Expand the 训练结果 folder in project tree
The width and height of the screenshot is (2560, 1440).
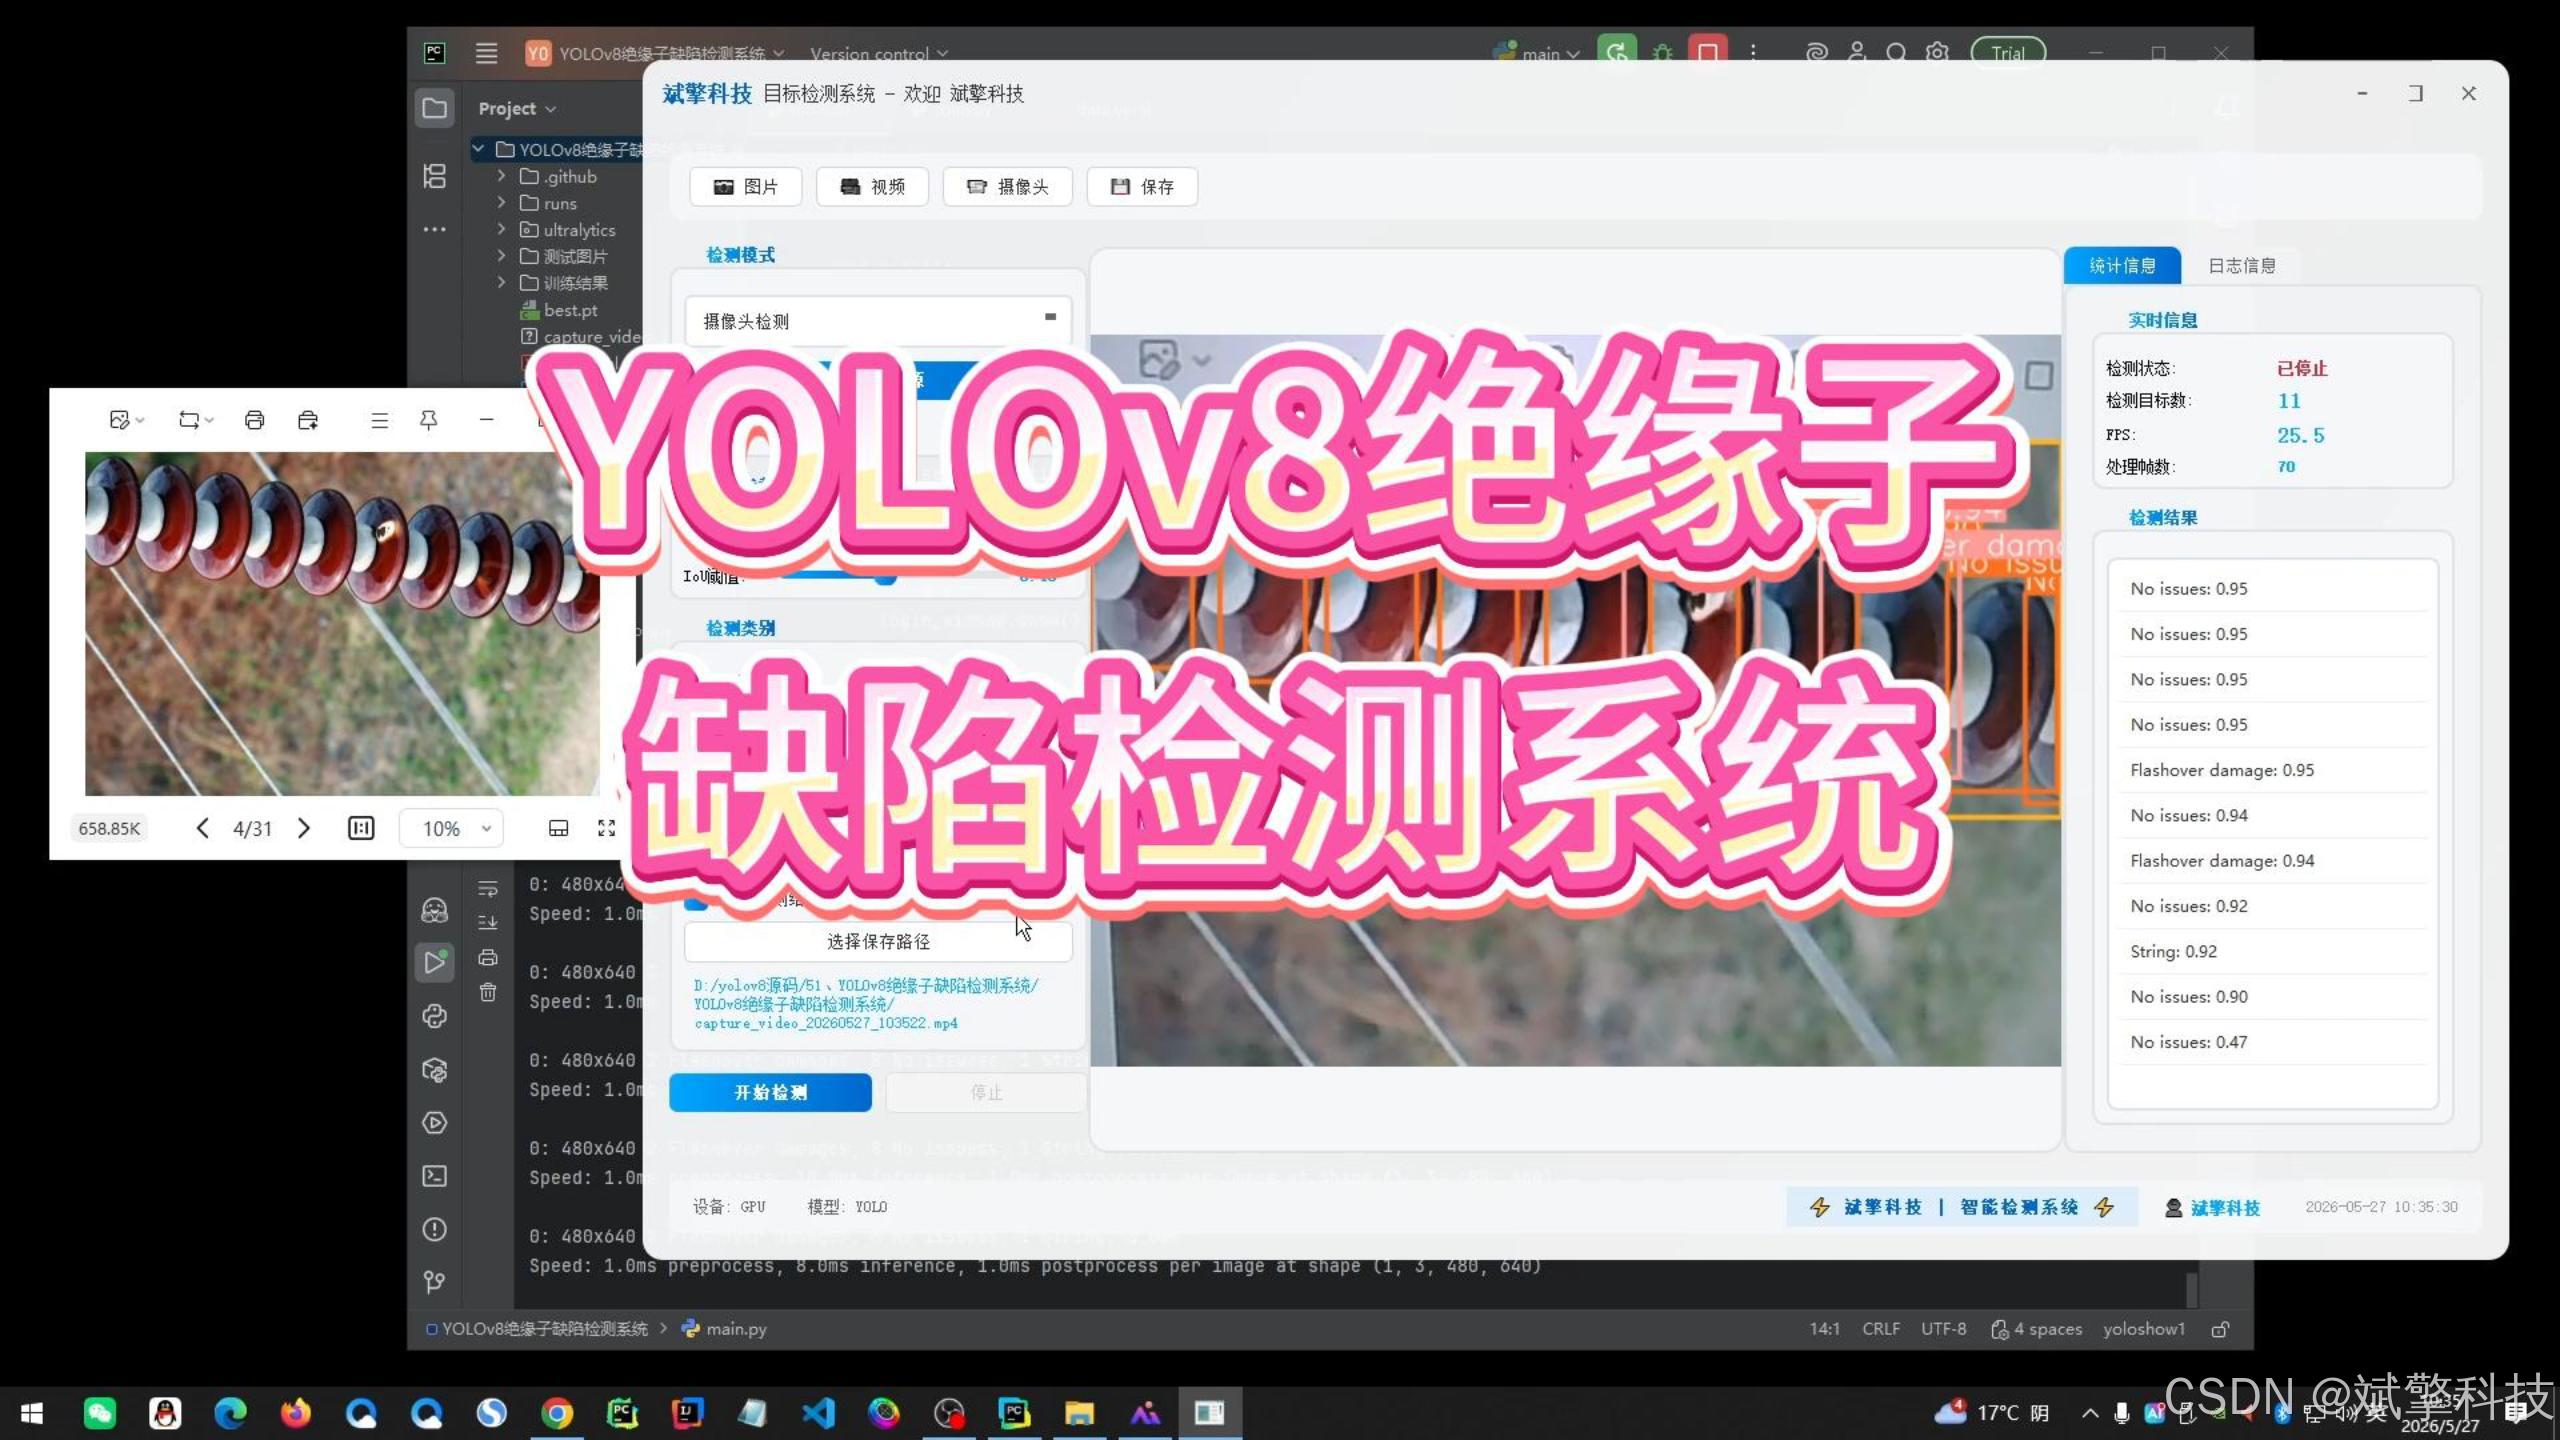pyautogui.click(x=502, y=283)
